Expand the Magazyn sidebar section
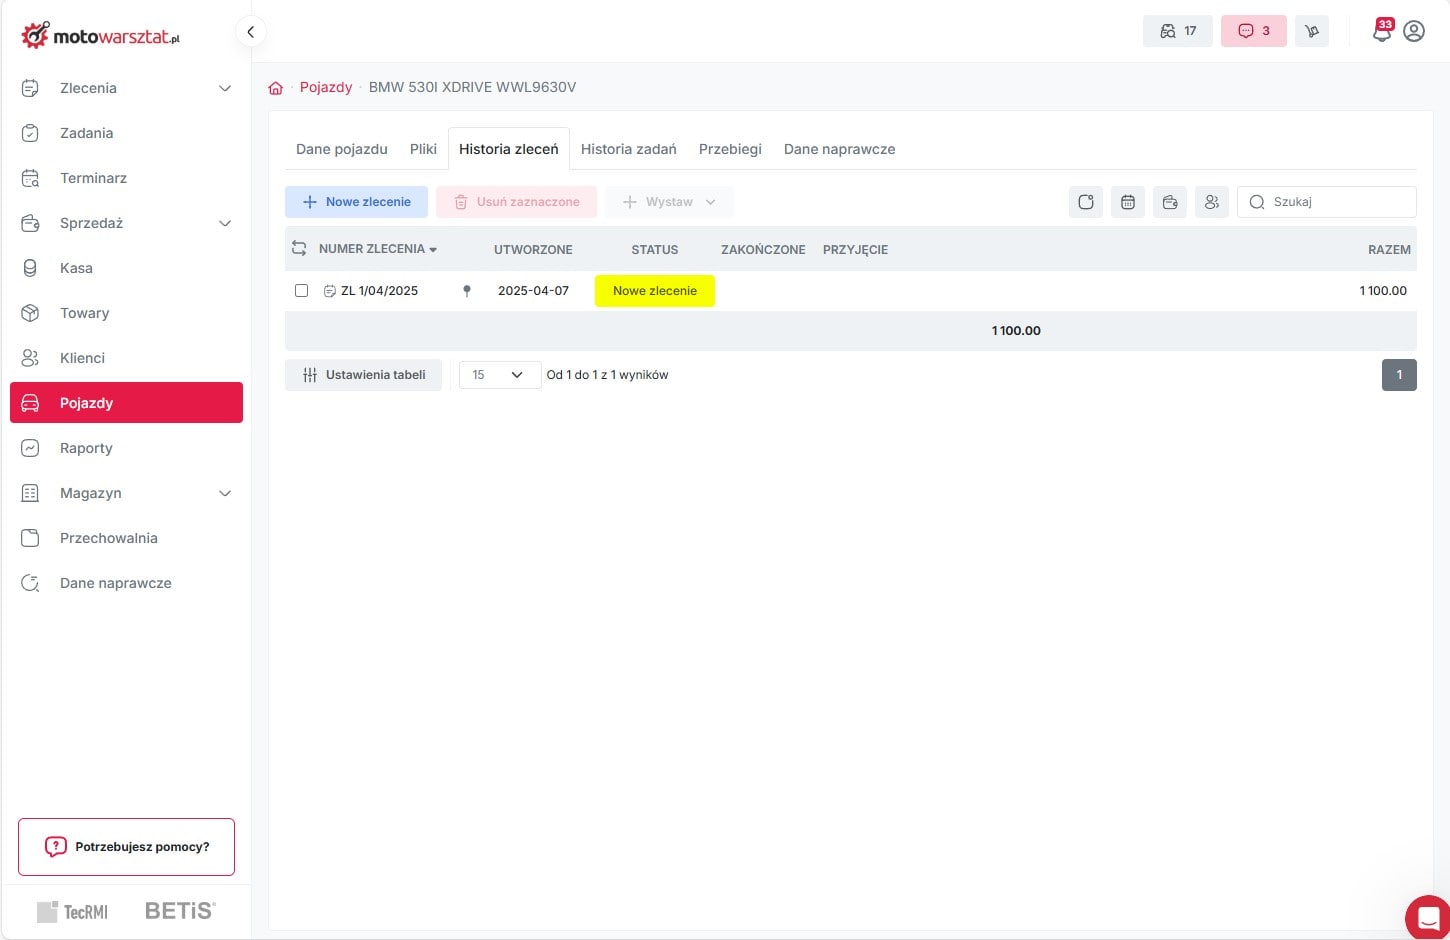The image size is (1450, 940). [225, 493]
